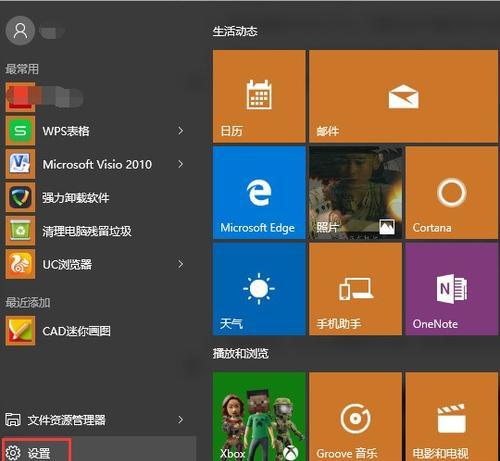Open the 天气 weather tile
This screenshot has height=461, width=500.
coord(259,289)
